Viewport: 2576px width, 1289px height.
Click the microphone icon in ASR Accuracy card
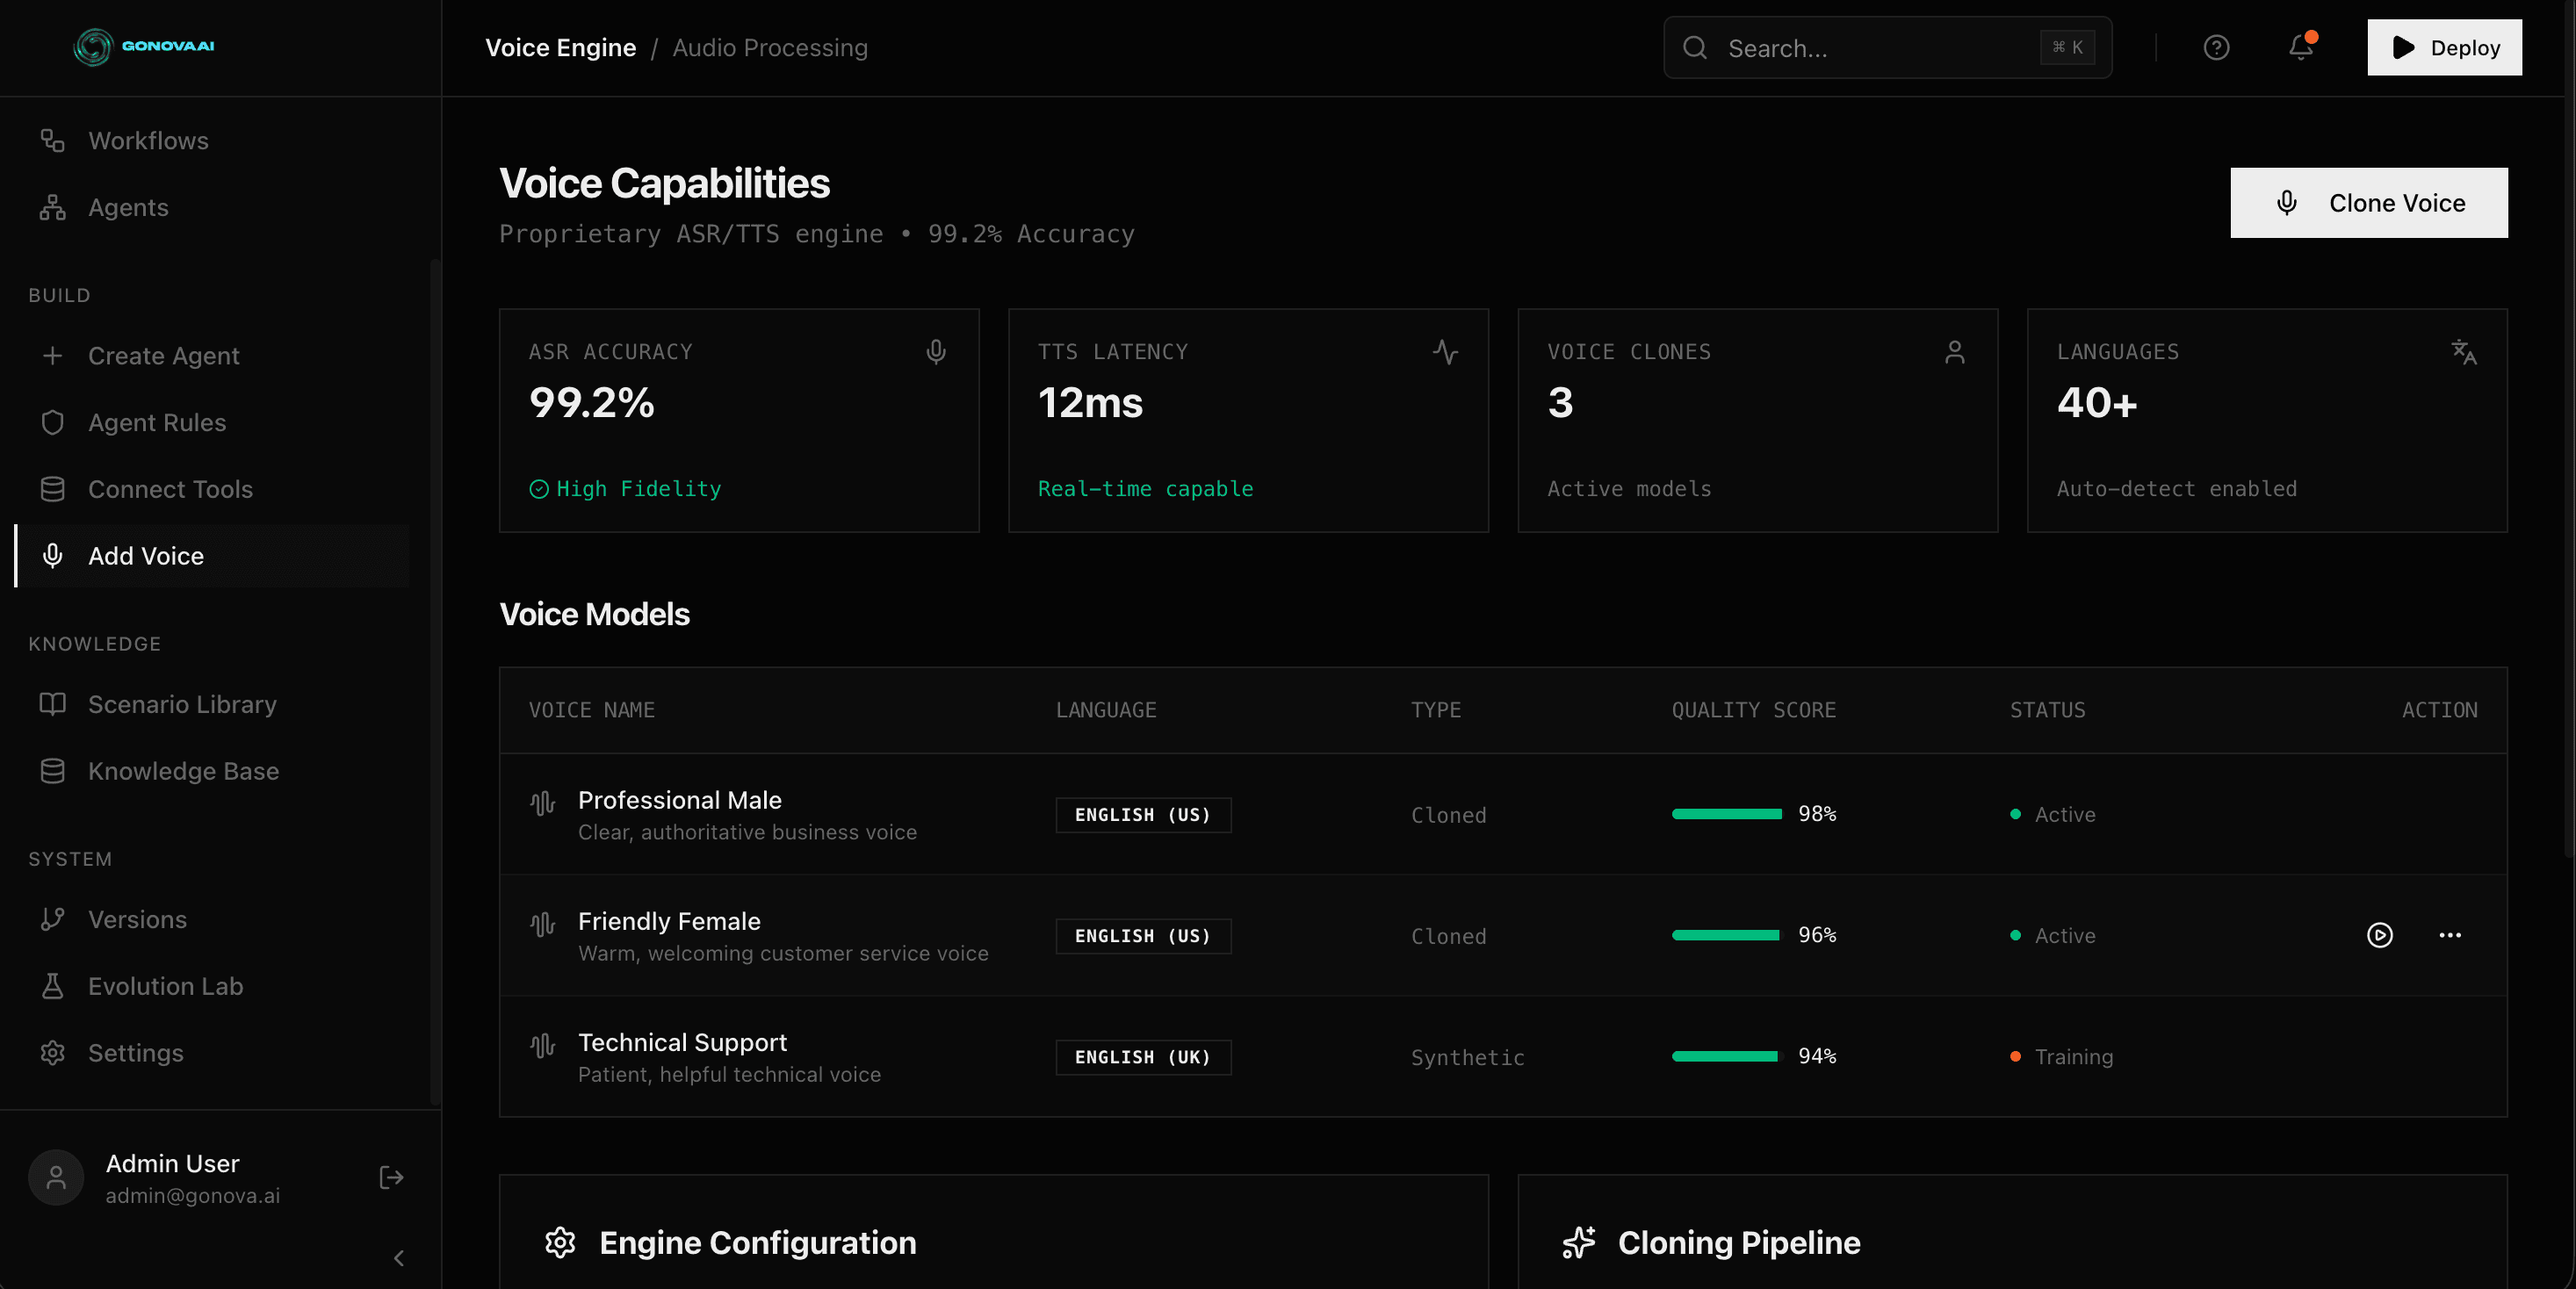[x=935, y=352]
